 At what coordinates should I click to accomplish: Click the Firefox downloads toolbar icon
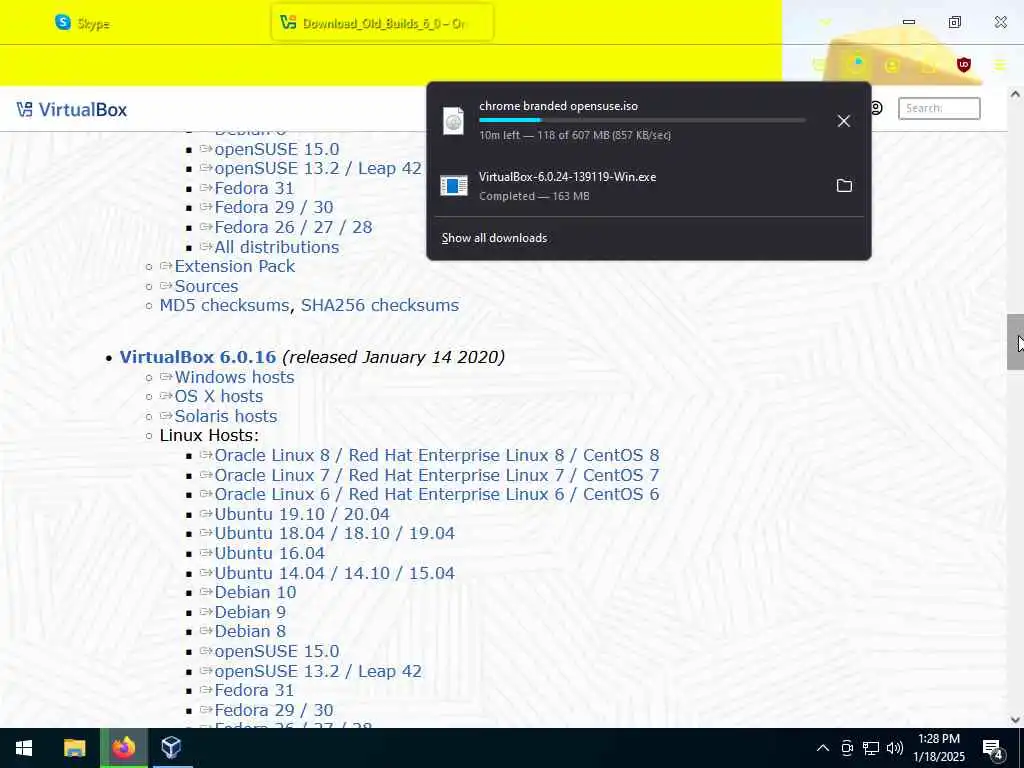tap(856, 64)
